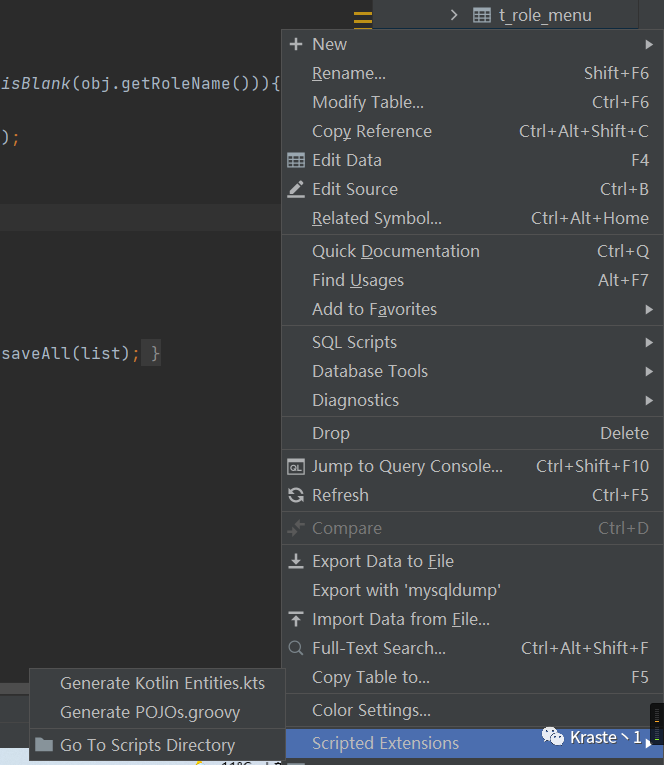The width and height of the screenshot is (664, 765).
Task: Select Generate Kotlin Entities.kts
Action: tap(162, 683)
